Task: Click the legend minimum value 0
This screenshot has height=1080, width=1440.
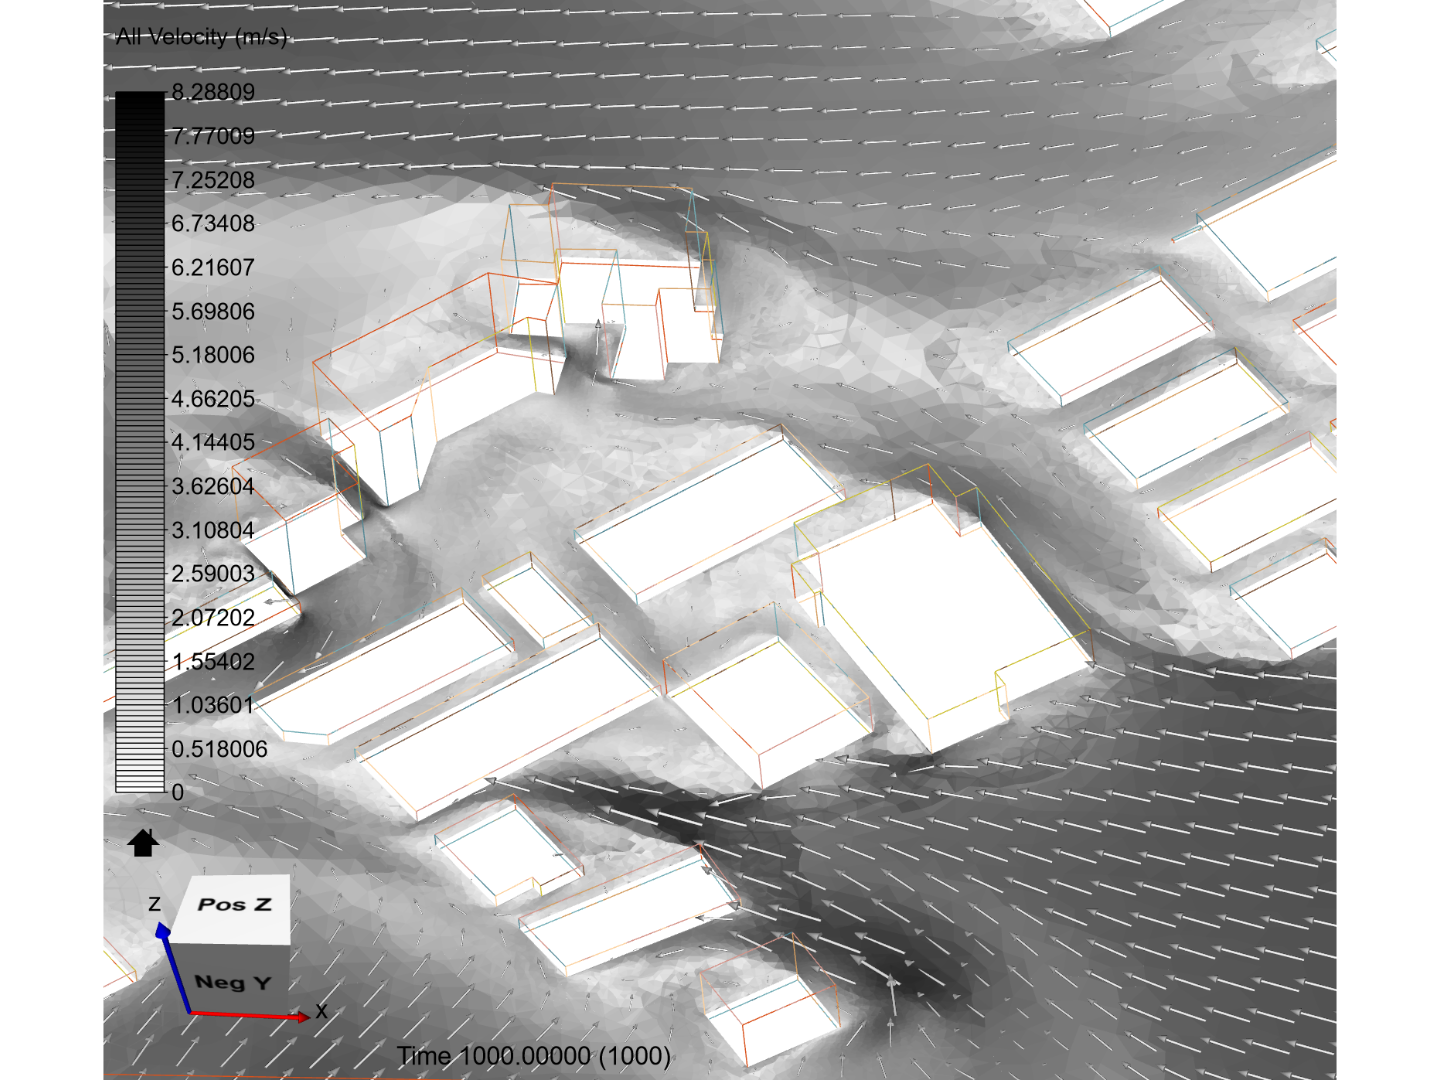Action: pyautogui.click(x=178, y=792)
